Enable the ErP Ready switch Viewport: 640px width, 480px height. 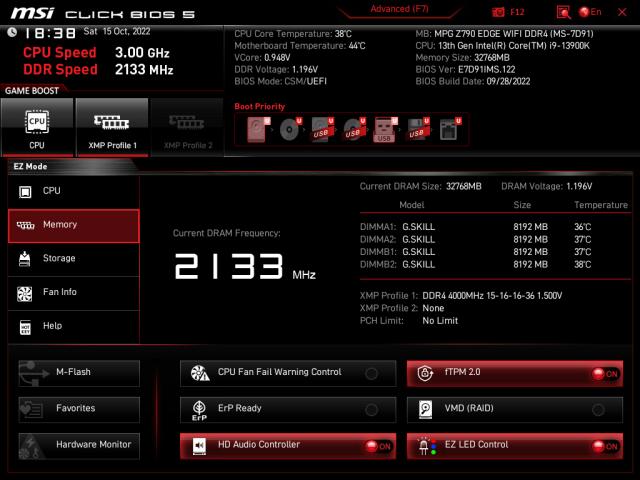click(371, 410)
